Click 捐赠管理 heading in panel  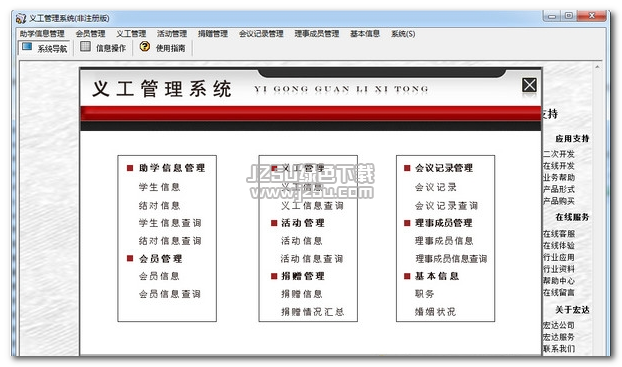303,276
